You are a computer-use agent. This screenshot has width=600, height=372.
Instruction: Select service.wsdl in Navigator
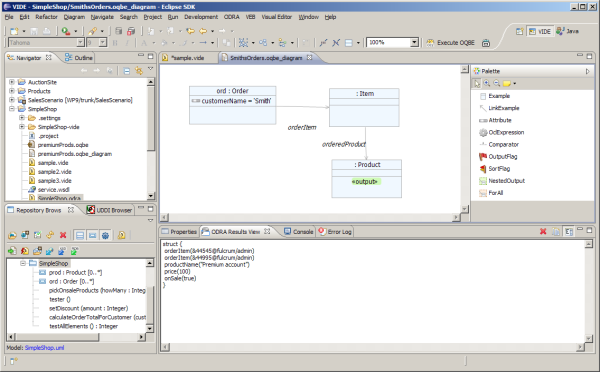coord(54,190)
